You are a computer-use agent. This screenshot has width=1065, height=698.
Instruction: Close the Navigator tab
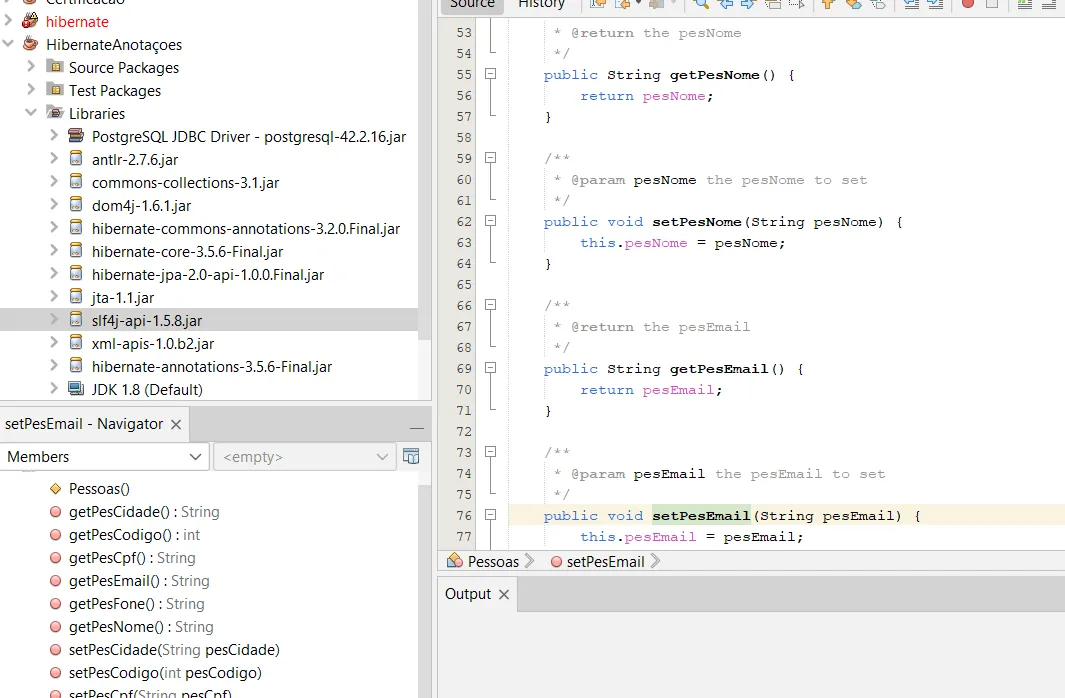point(176,424)
